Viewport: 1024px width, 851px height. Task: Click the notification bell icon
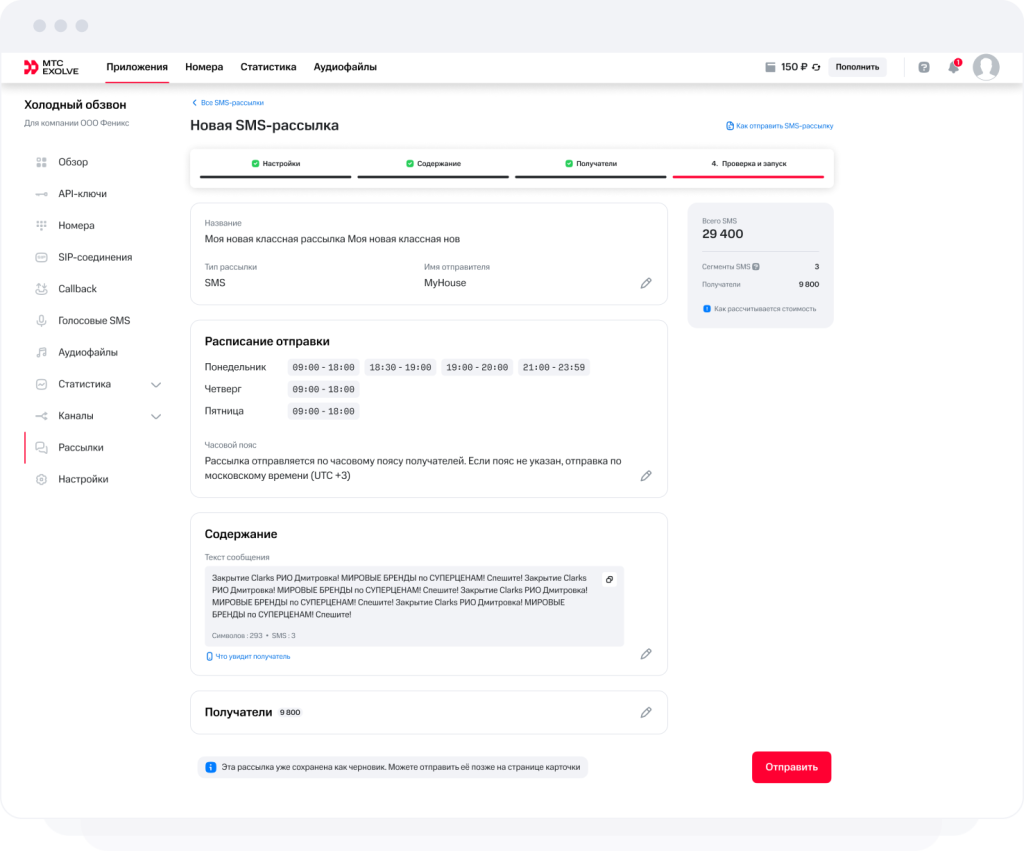[954, 67]
